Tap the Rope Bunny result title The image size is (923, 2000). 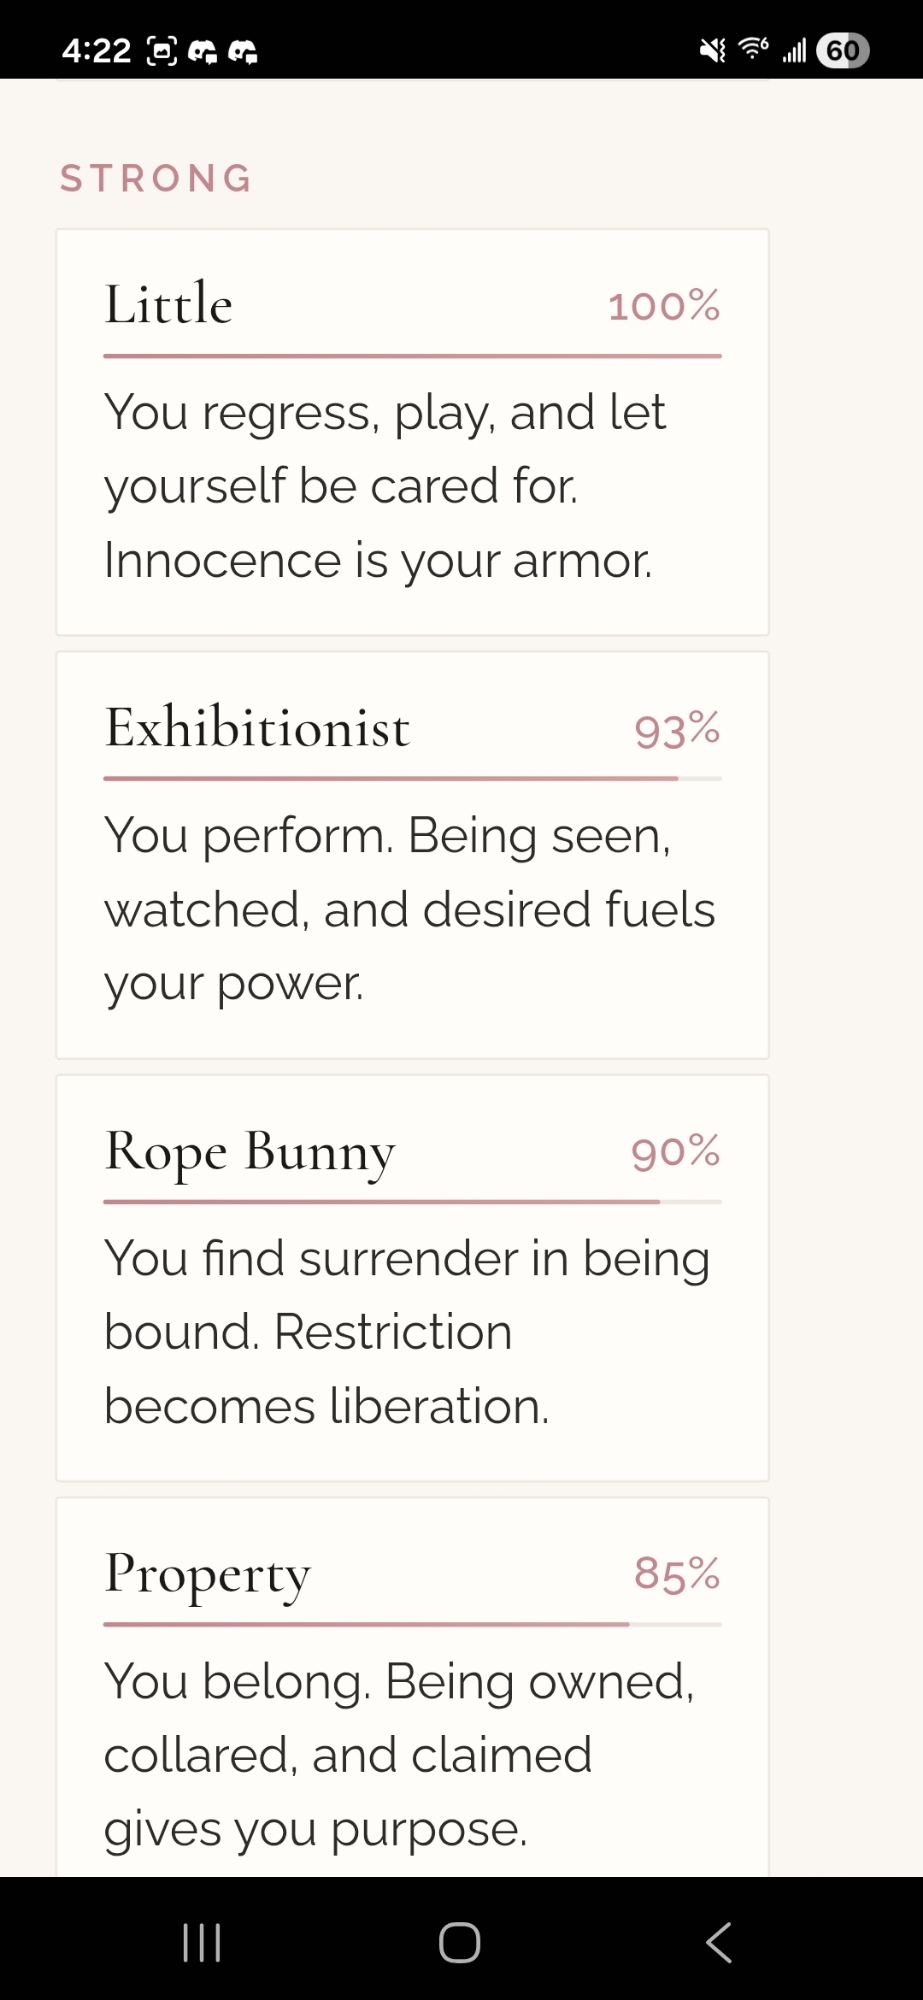(x=250, y=1151)
